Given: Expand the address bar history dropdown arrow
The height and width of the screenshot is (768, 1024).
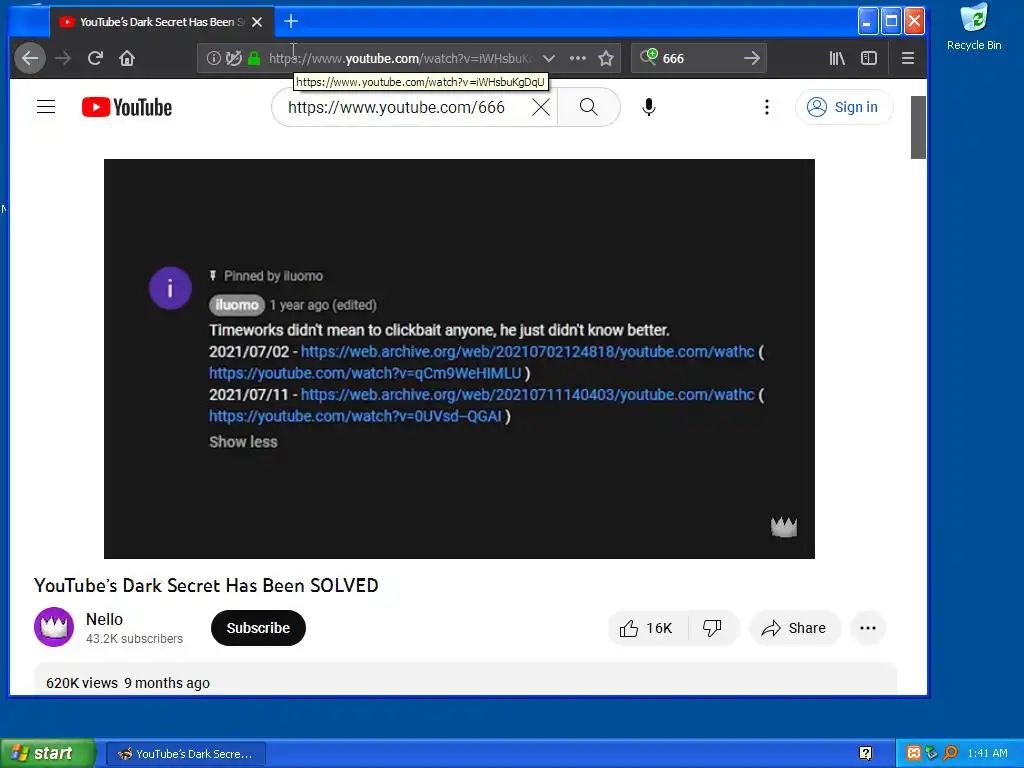Looking at the screenshot, I should [x=549, y=58].
